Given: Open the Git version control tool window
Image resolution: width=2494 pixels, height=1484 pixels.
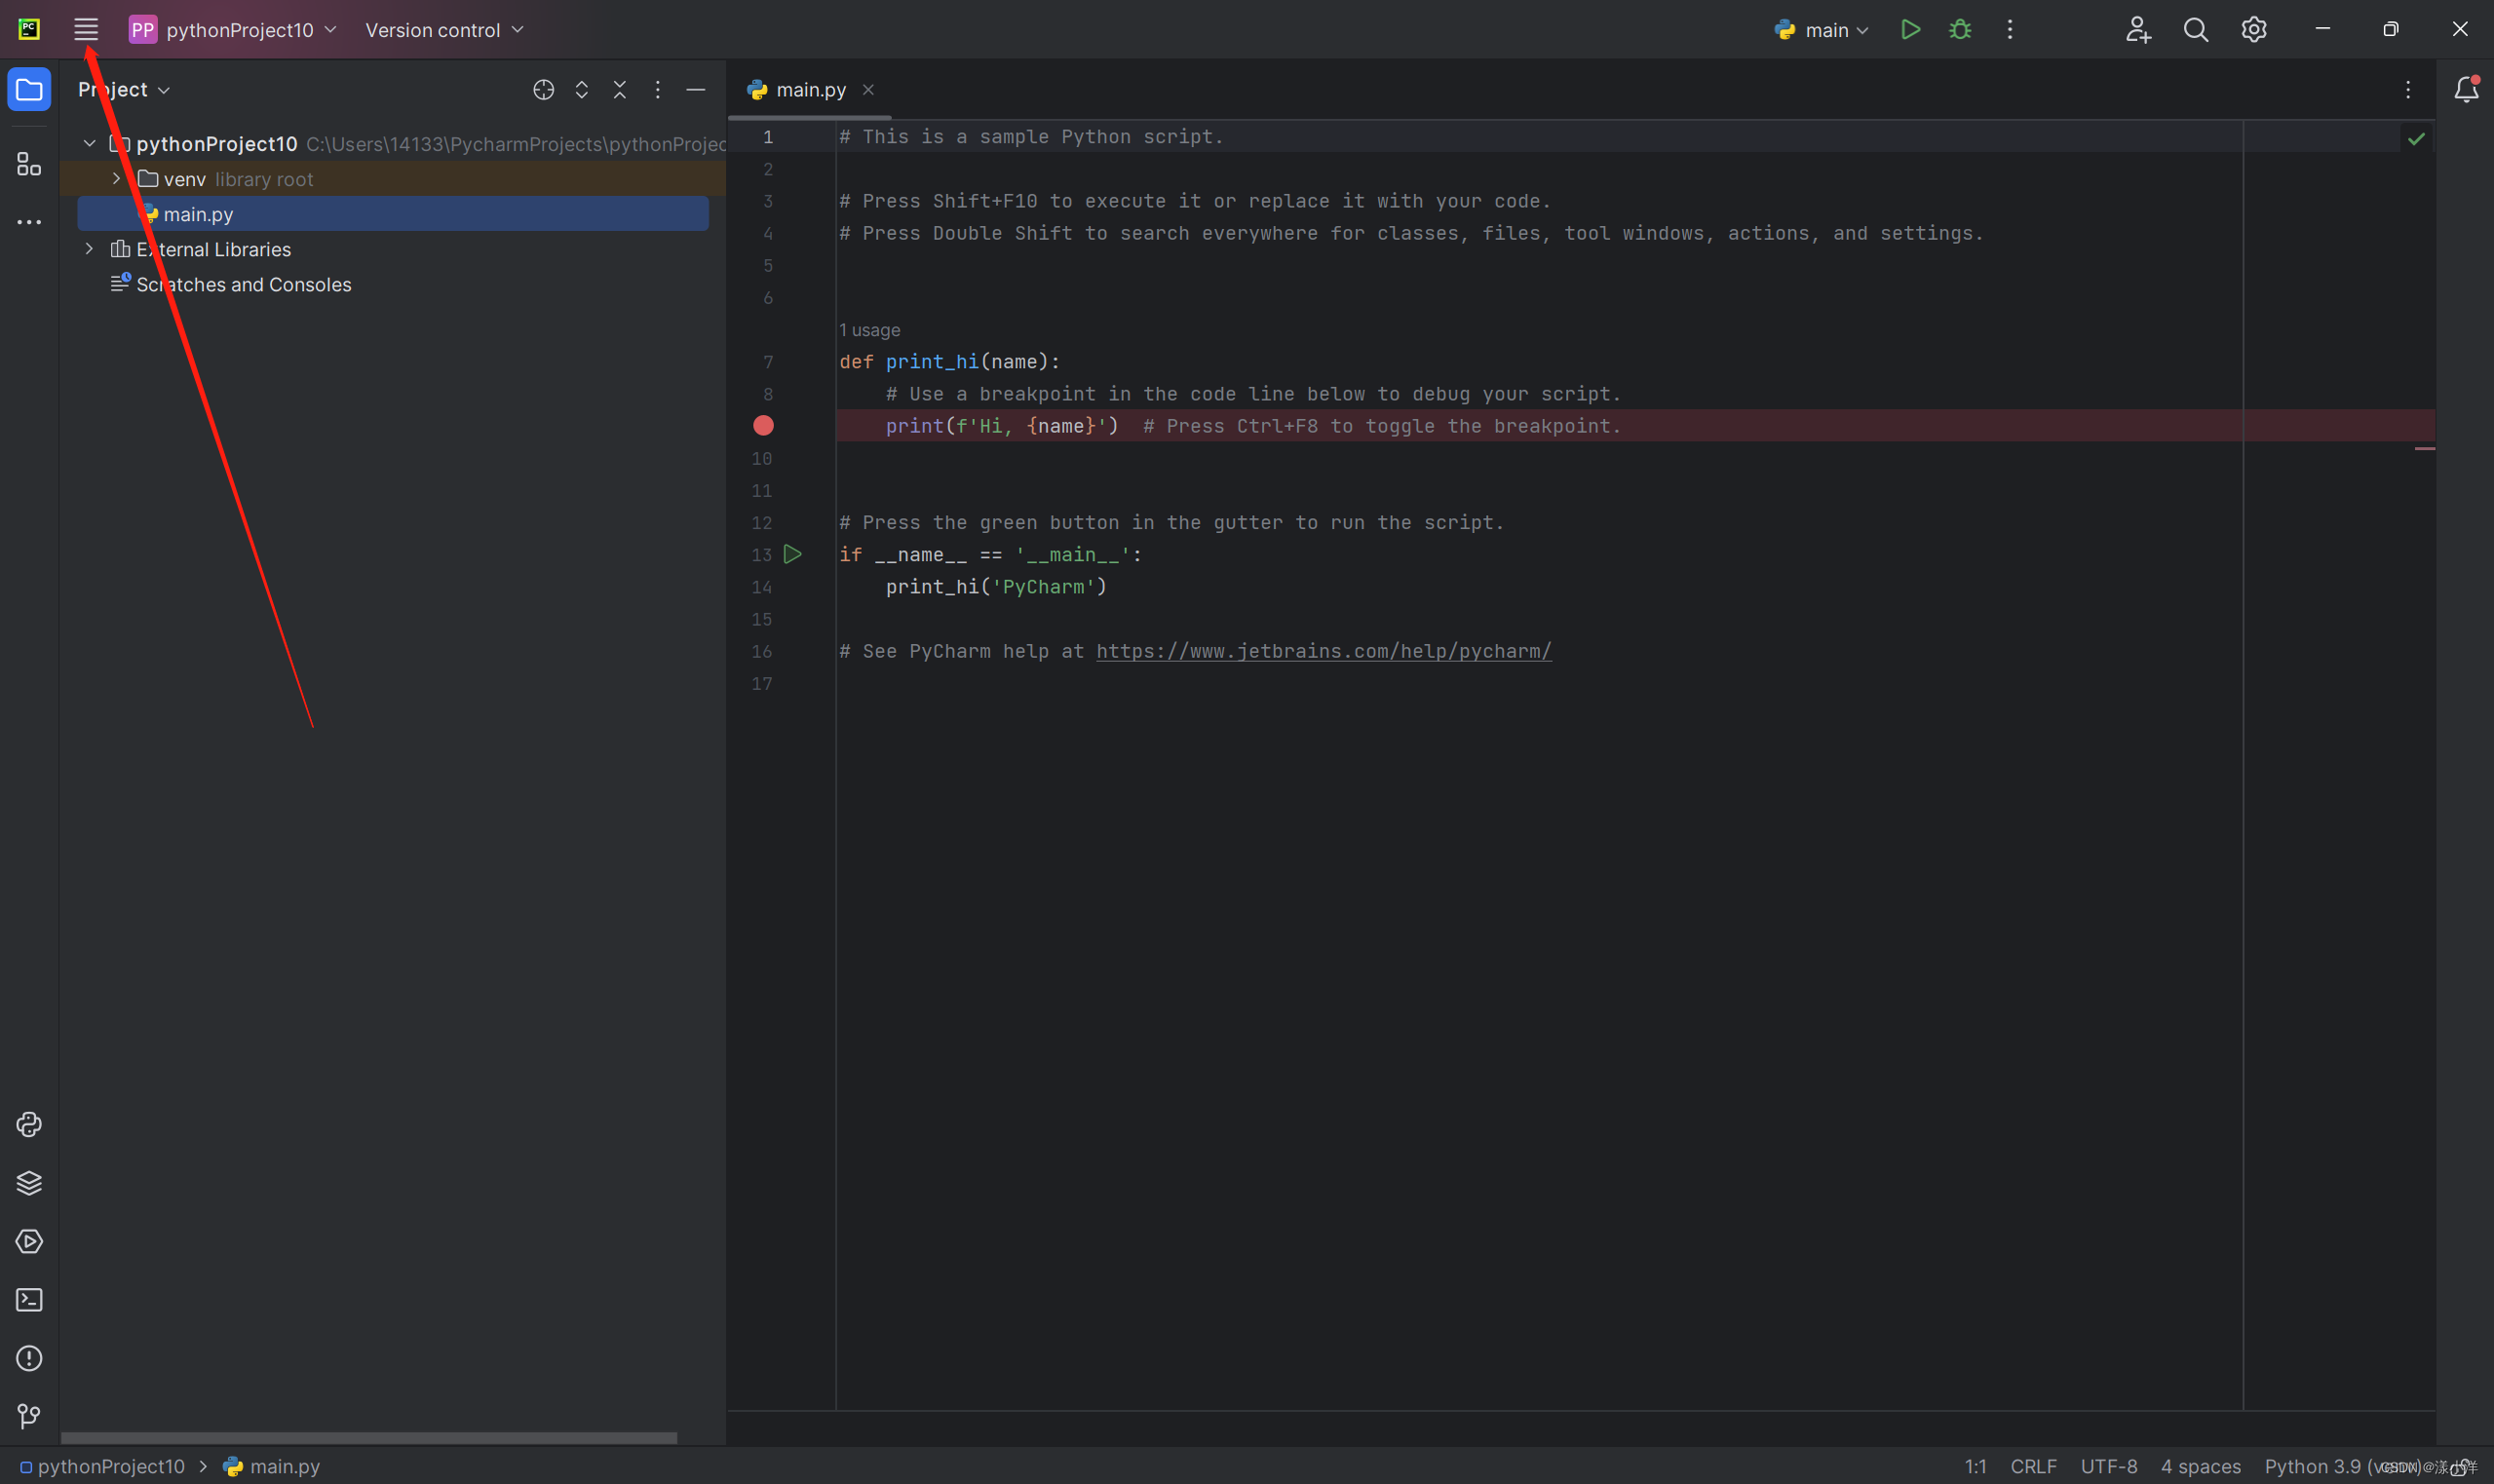Looking at the screenshot, I should (x=29, y=1416).
